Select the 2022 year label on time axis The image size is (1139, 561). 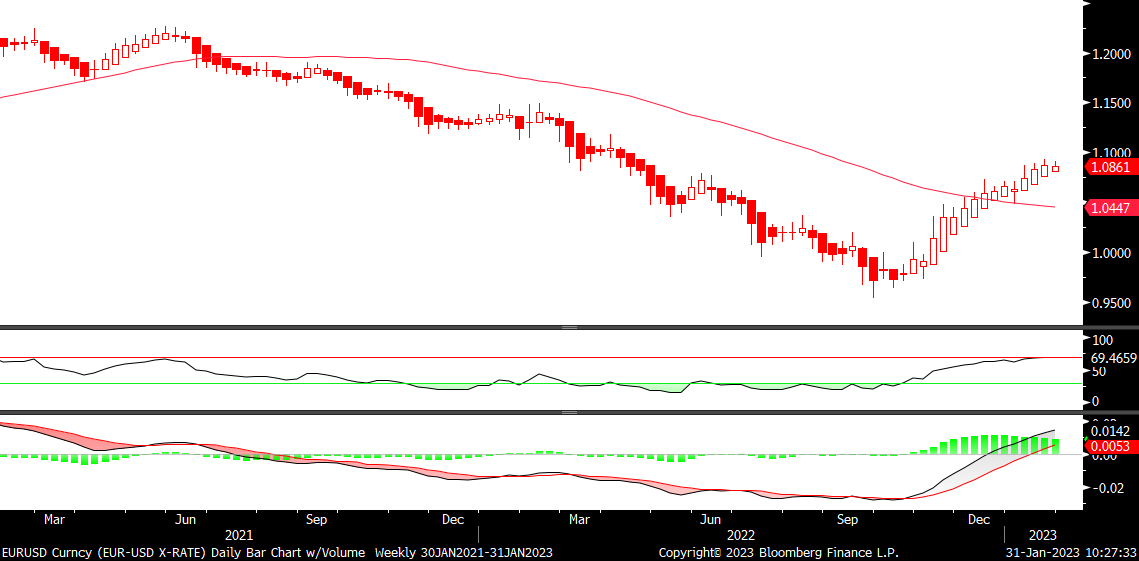tap(741, 536)
